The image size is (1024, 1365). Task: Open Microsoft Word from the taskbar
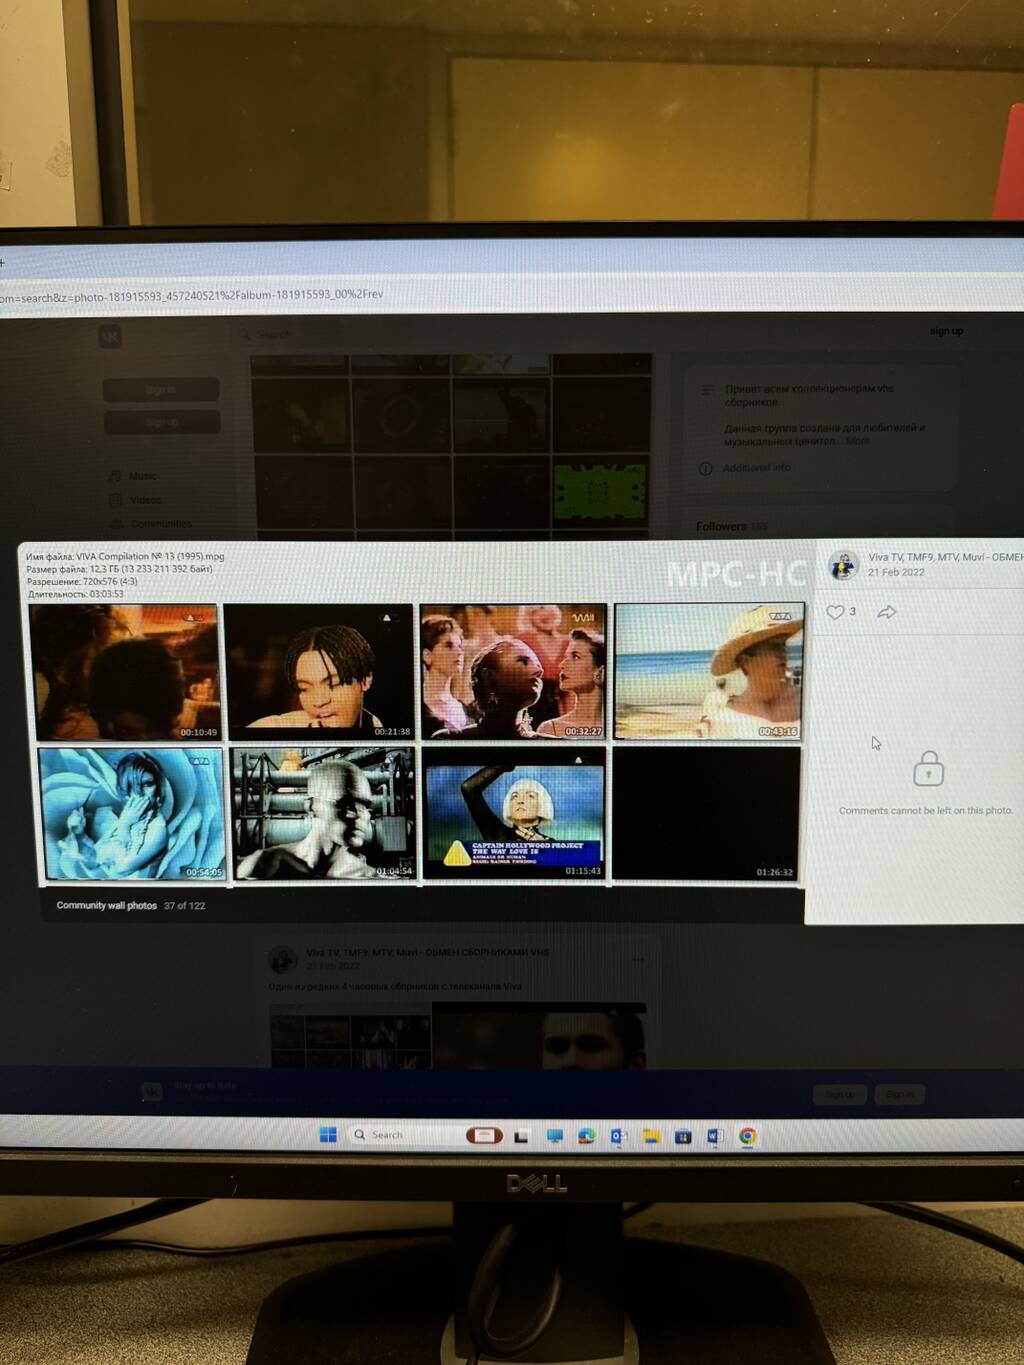(x=715, y=1136)
